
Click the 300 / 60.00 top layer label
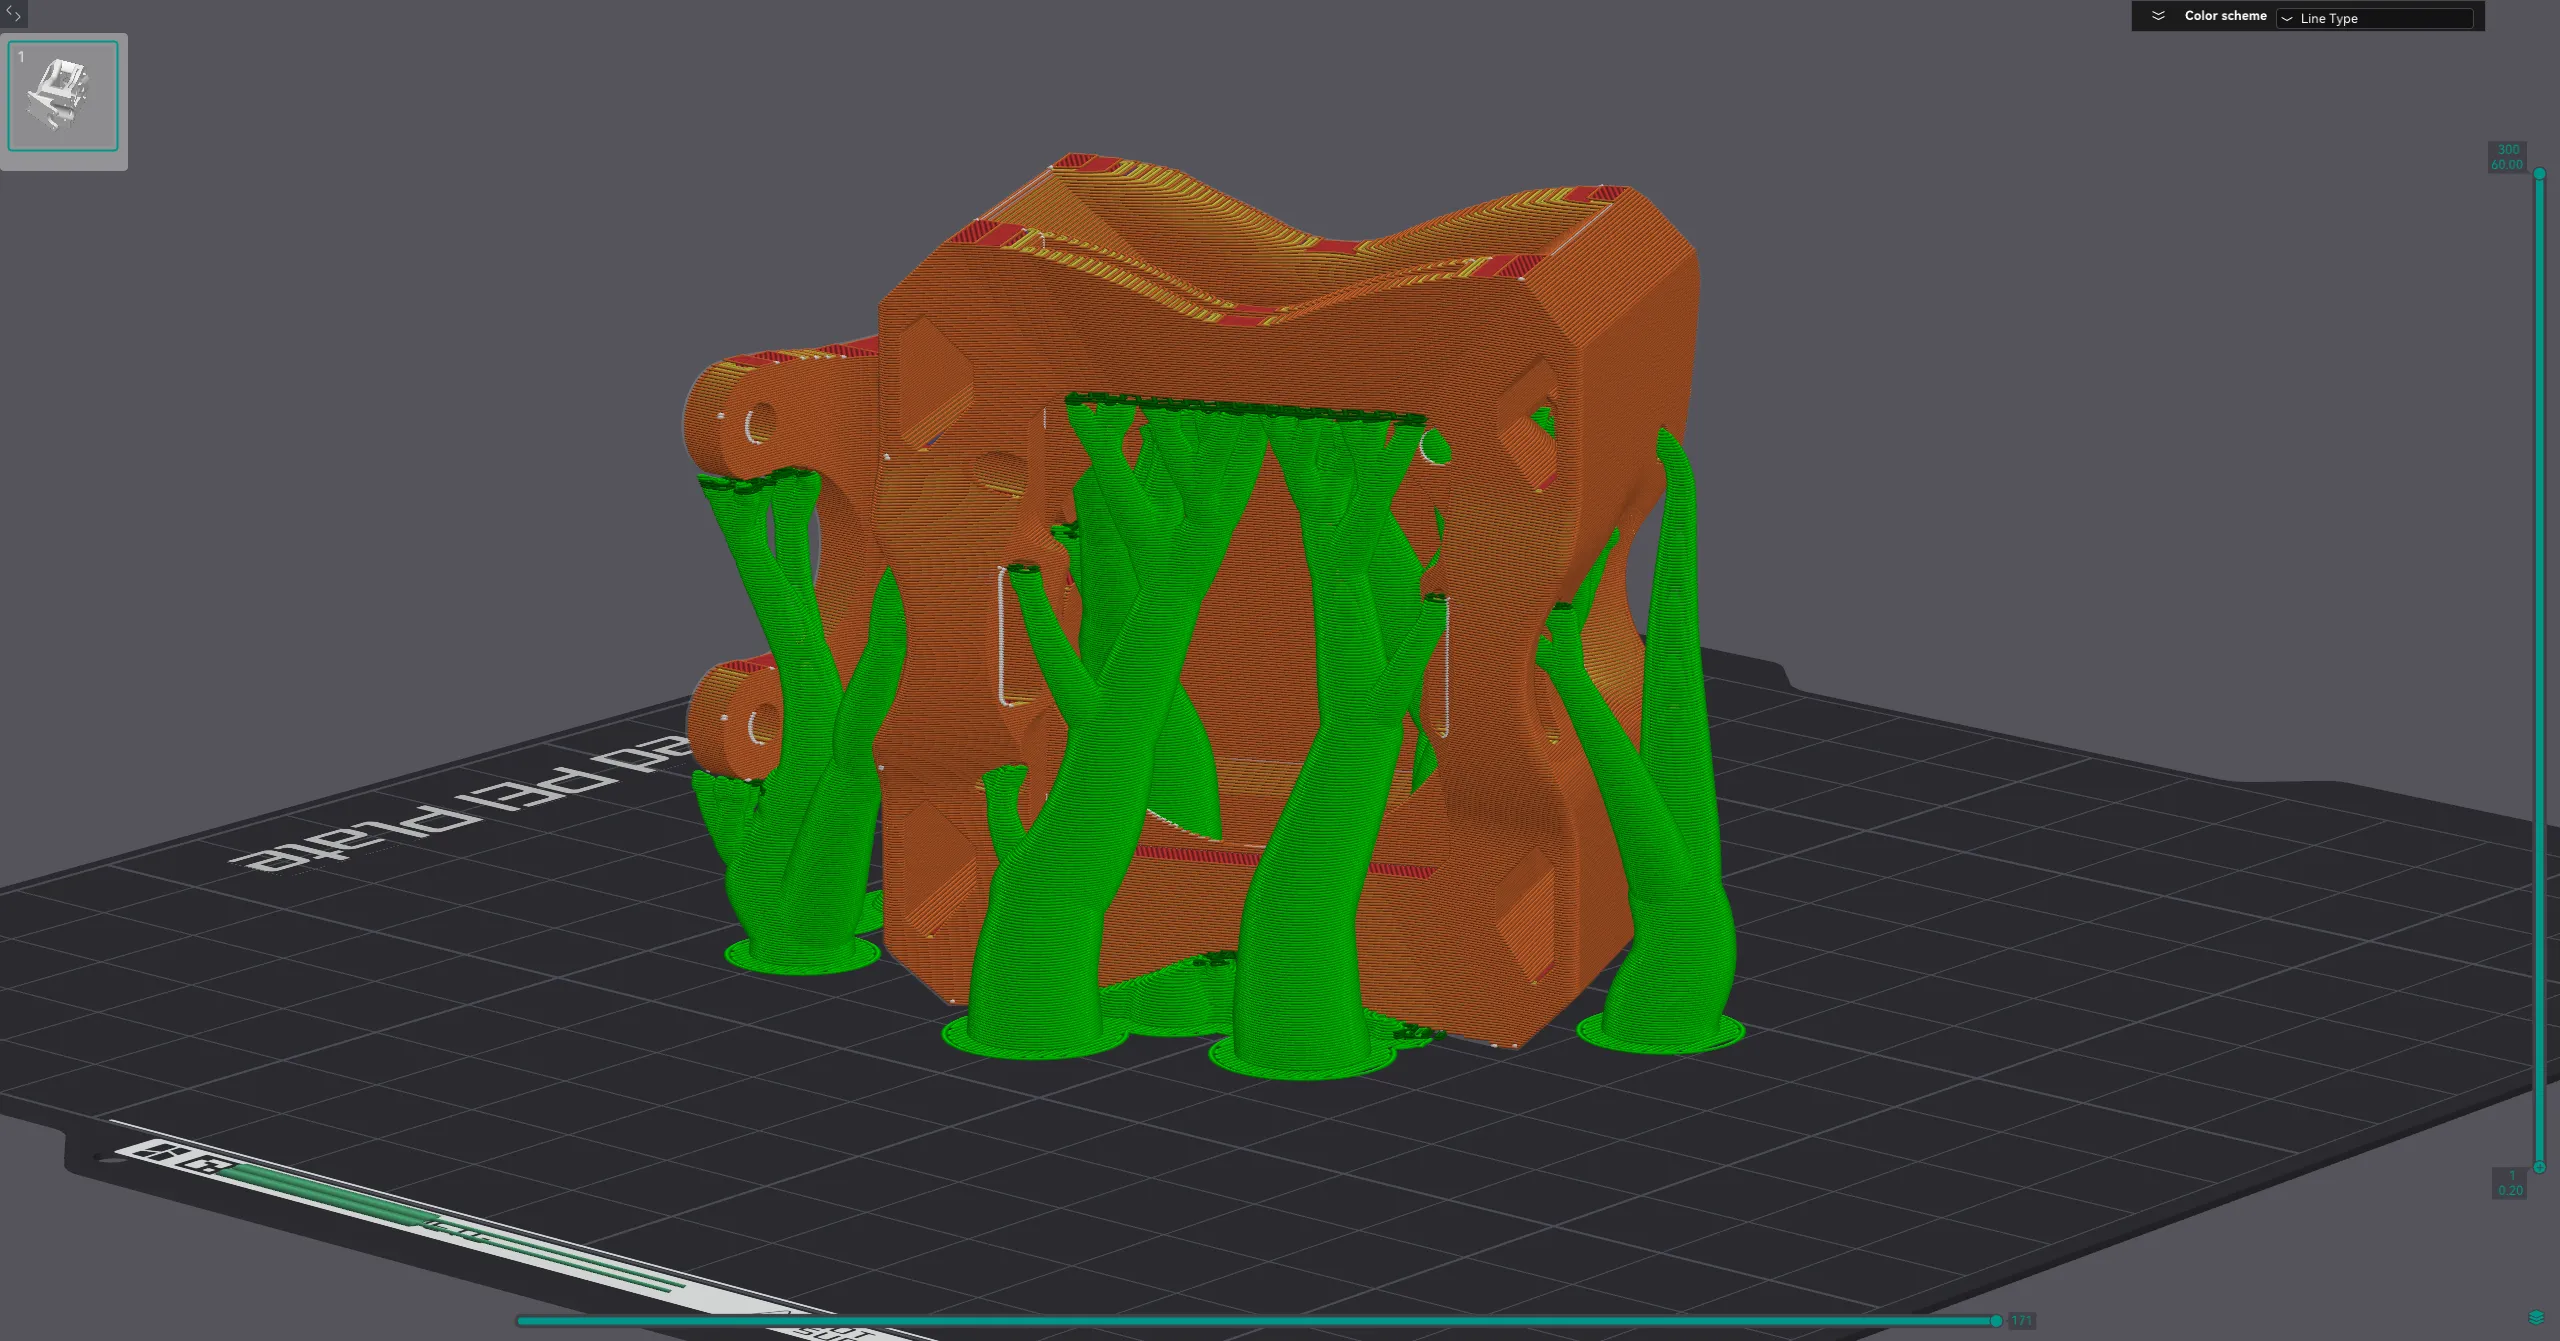click(x=2507, y=157)
